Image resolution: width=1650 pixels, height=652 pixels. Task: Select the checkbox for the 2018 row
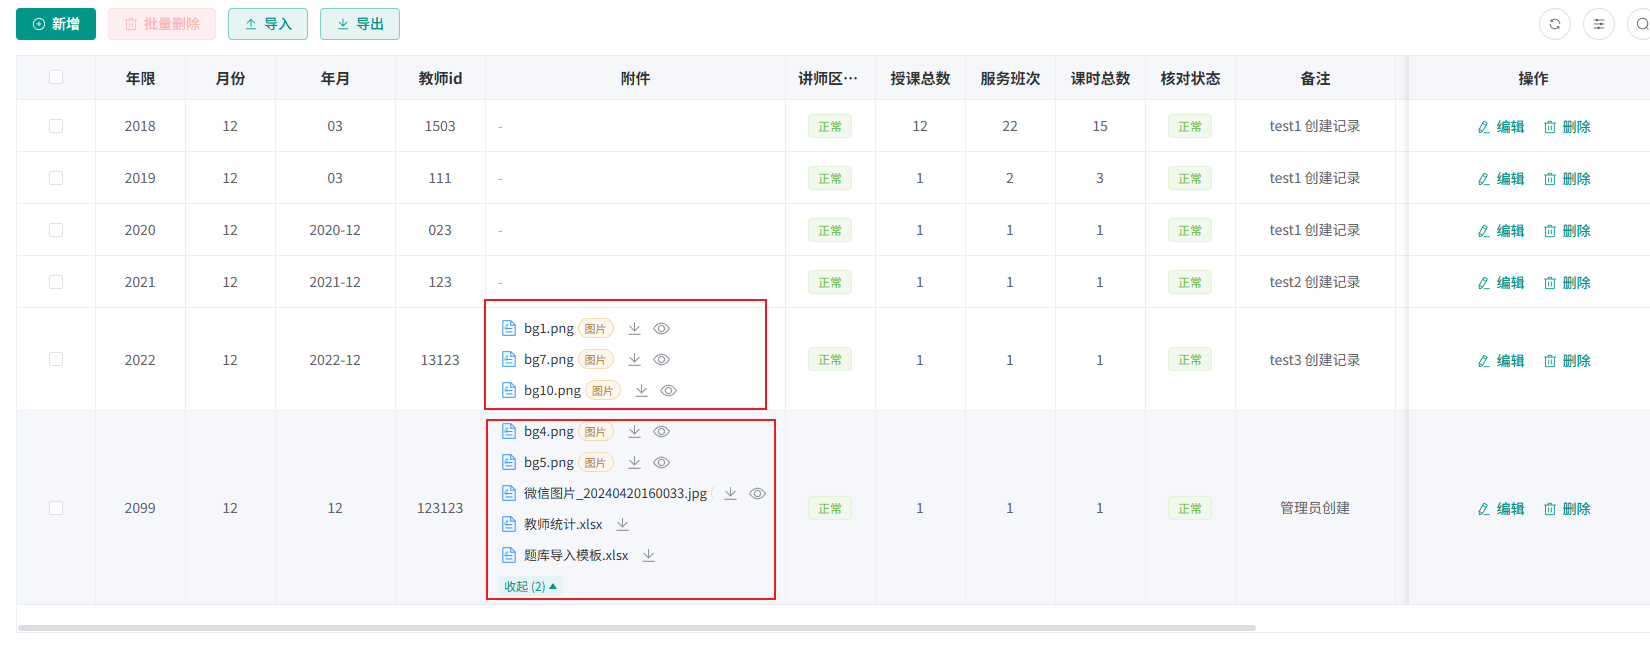pos(56,126)
